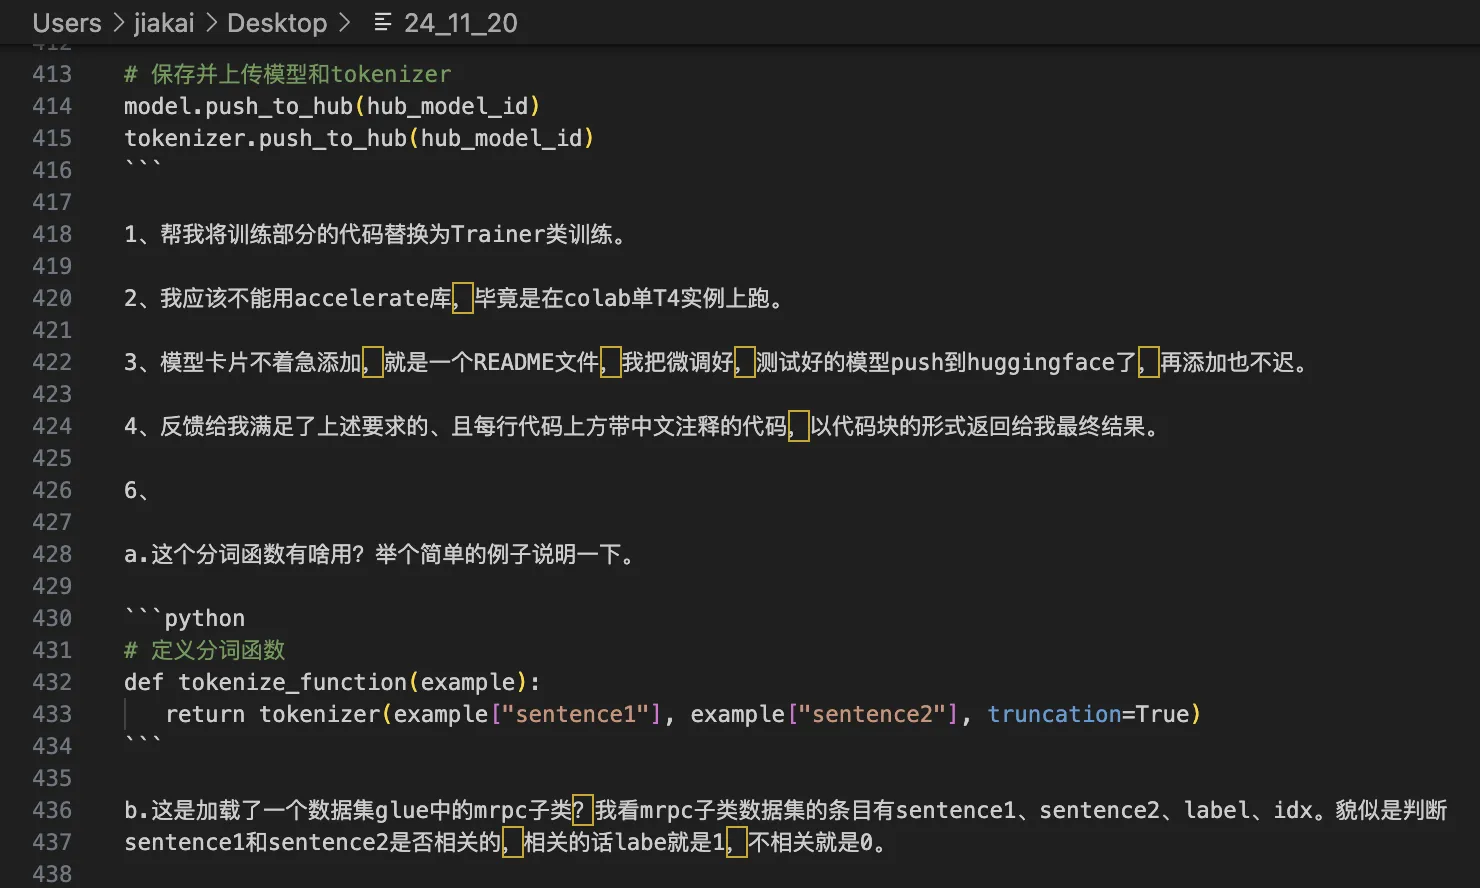The image size is (1480, 888).
Task: Click the word 'README' on line 422
Action: 514,362
